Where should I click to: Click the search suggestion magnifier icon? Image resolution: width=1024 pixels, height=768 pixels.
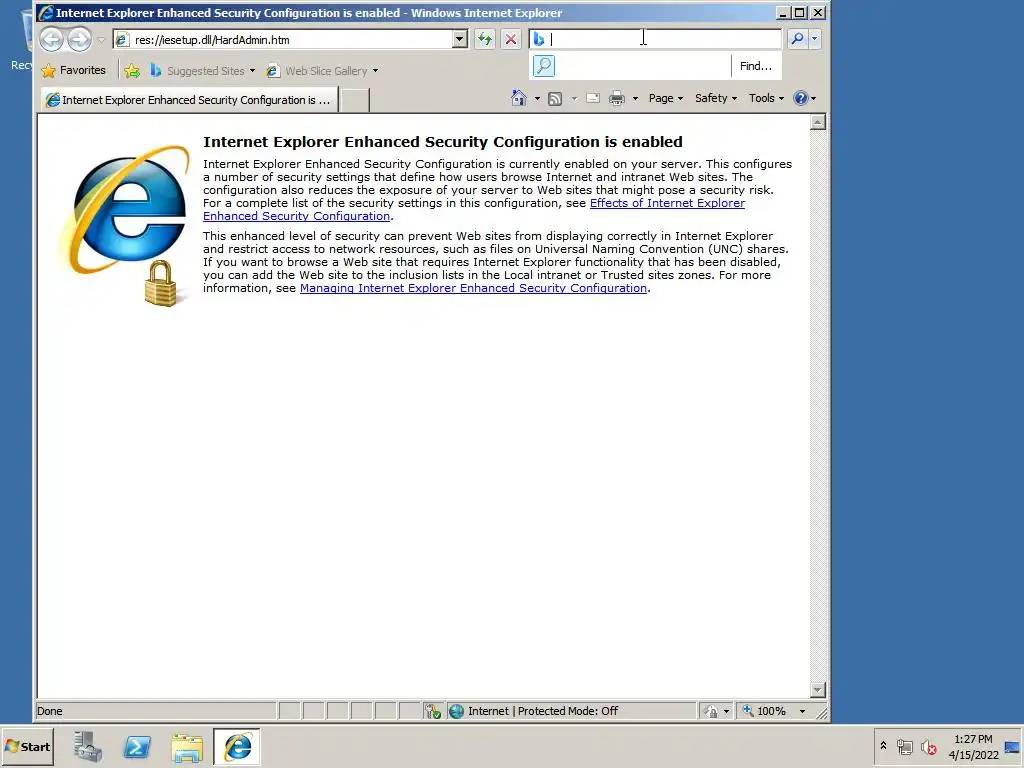coord(543,66)
